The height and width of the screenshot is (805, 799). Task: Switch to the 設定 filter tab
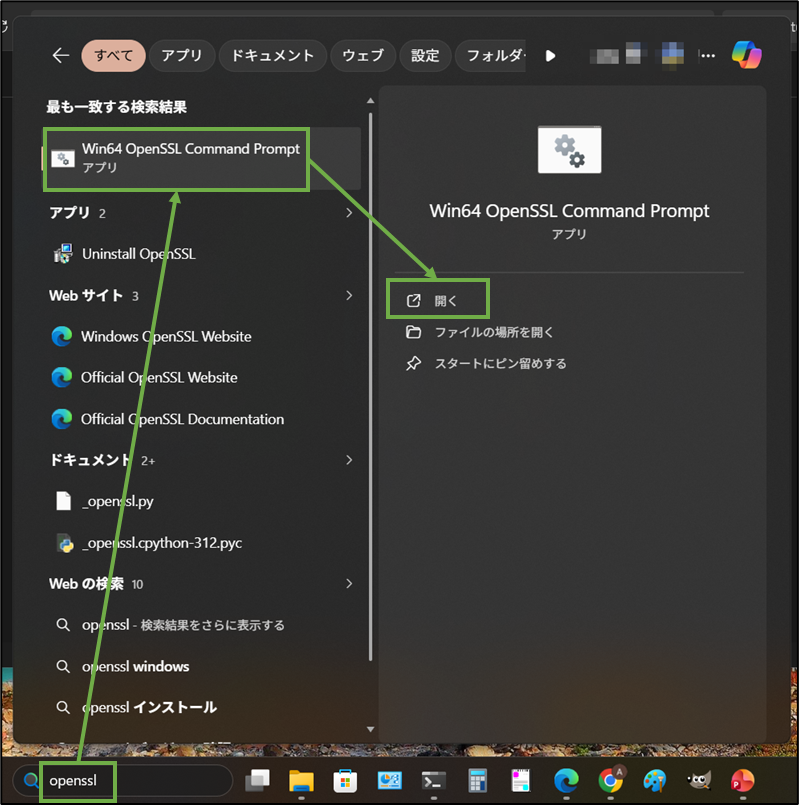425,55
